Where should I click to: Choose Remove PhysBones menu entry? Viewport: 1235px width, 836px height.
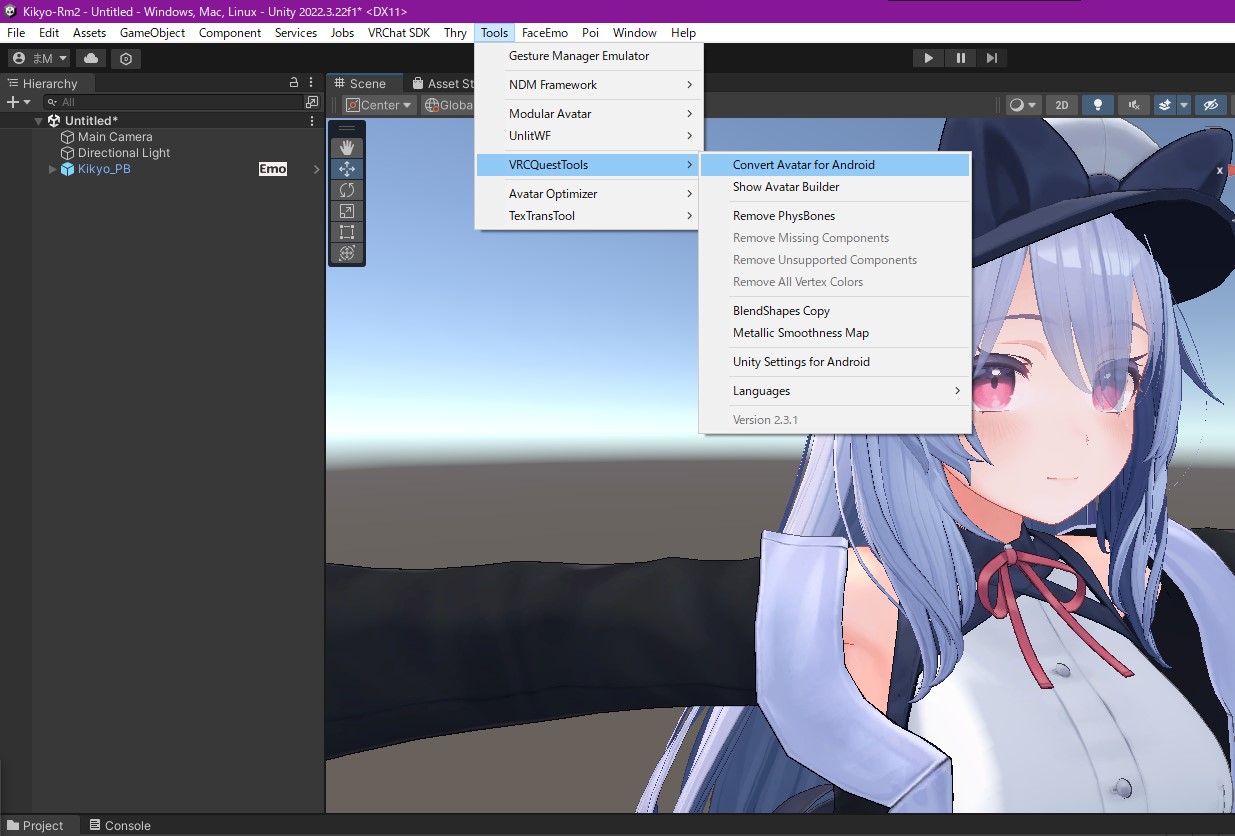836,216
